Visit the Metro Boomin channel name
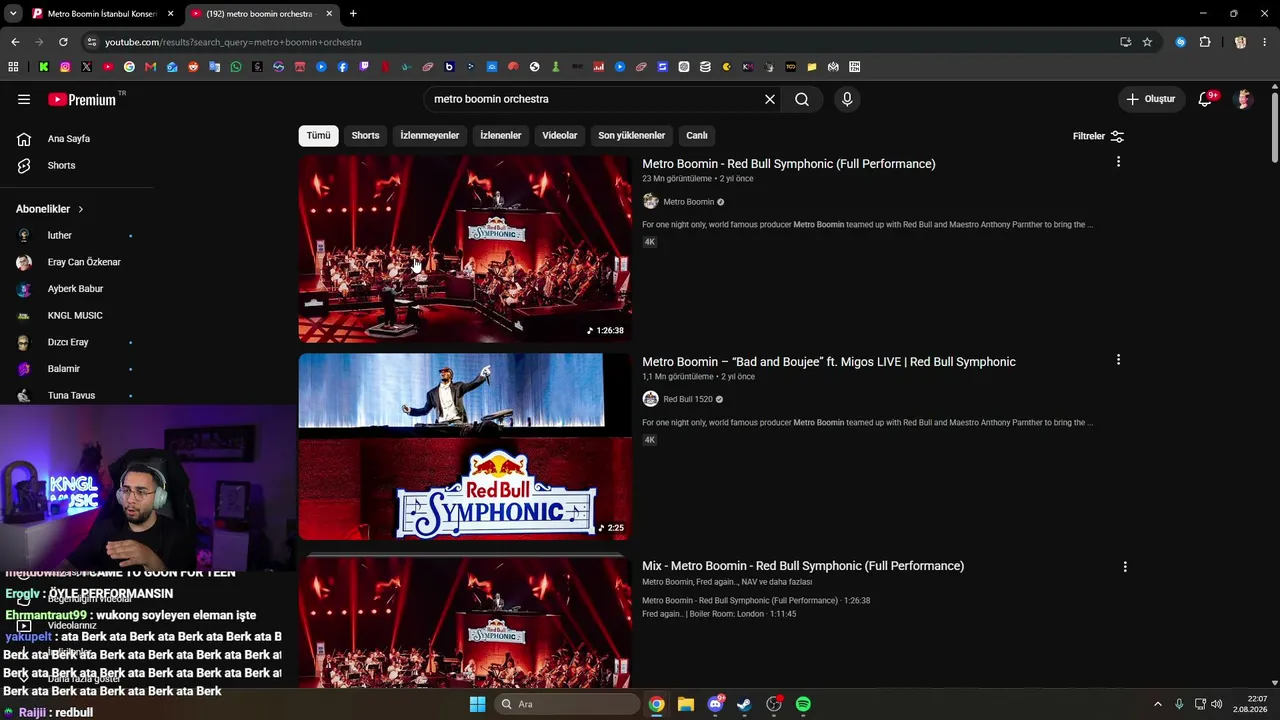Viewport: 1280px width, 720px height. click(689, 202)
